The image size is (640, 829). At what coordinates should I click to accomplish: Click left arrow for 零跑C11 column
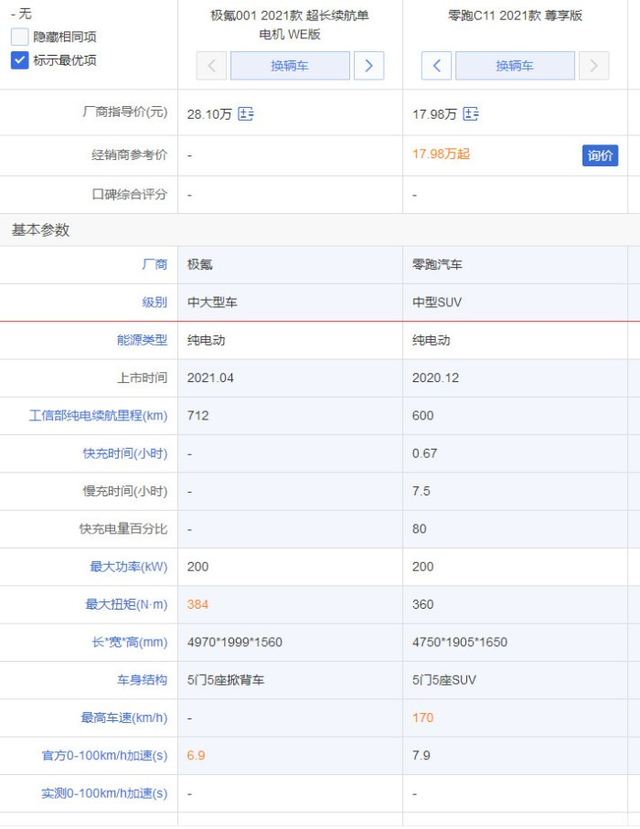437,66
